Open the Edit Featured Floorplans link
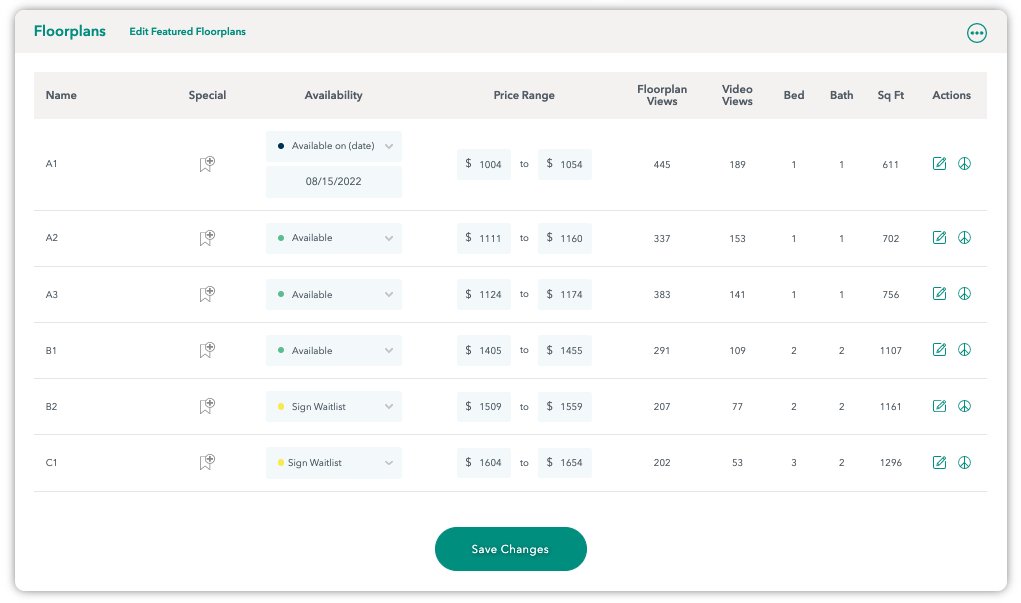1021x603 pixels. pos(188,31)
